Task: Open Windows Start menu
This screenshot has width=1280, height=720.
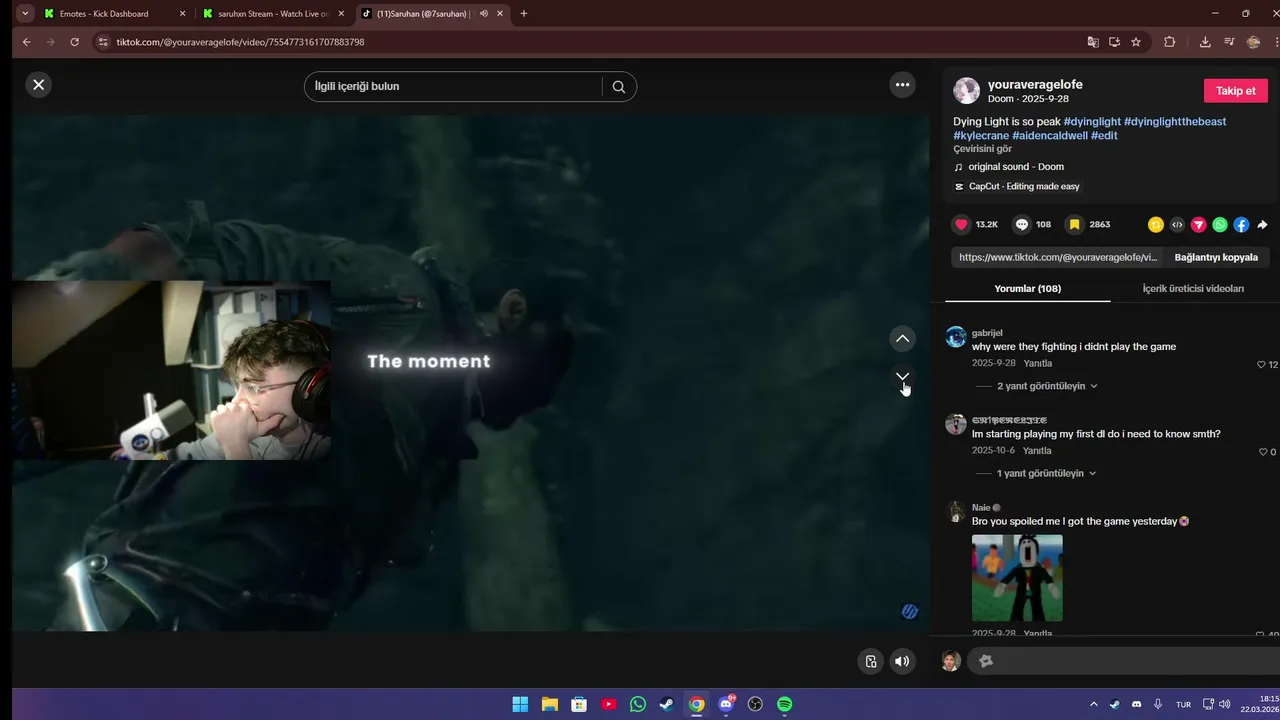Action: [x=520, y=704]
